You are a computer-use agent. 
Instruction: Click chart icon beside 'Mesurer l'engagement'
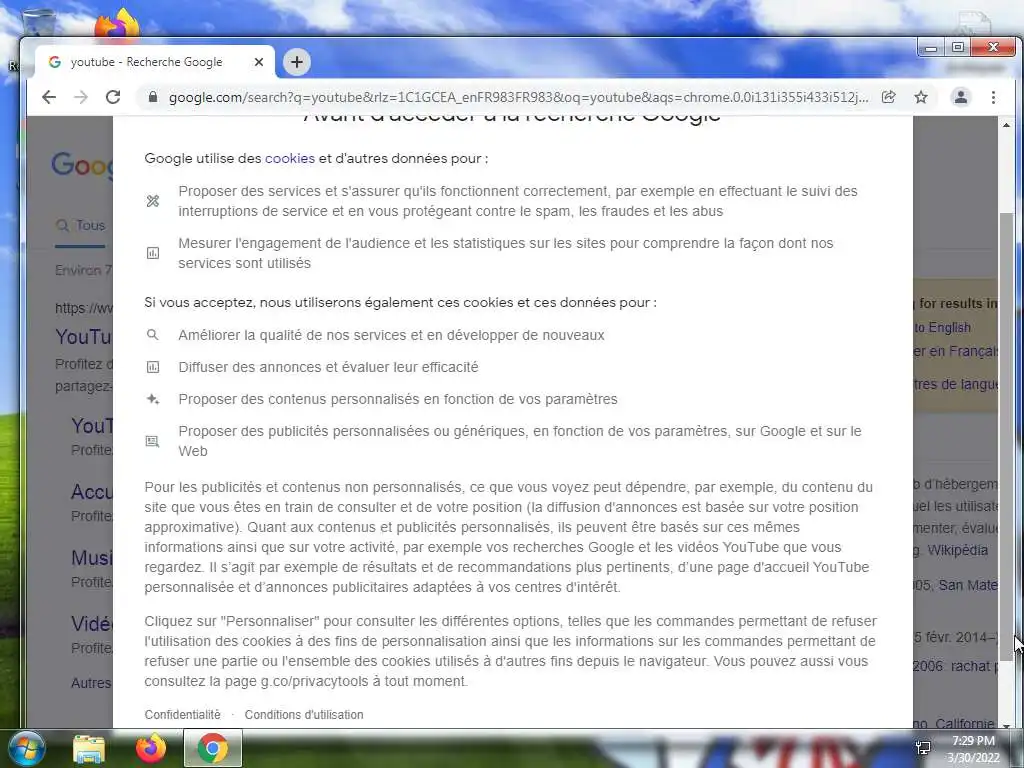coord(153,253)
